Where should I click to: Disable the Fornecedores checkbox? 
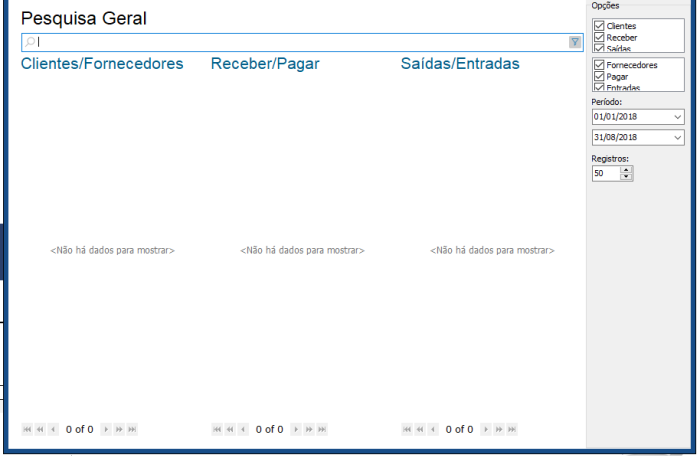(599, 65)
